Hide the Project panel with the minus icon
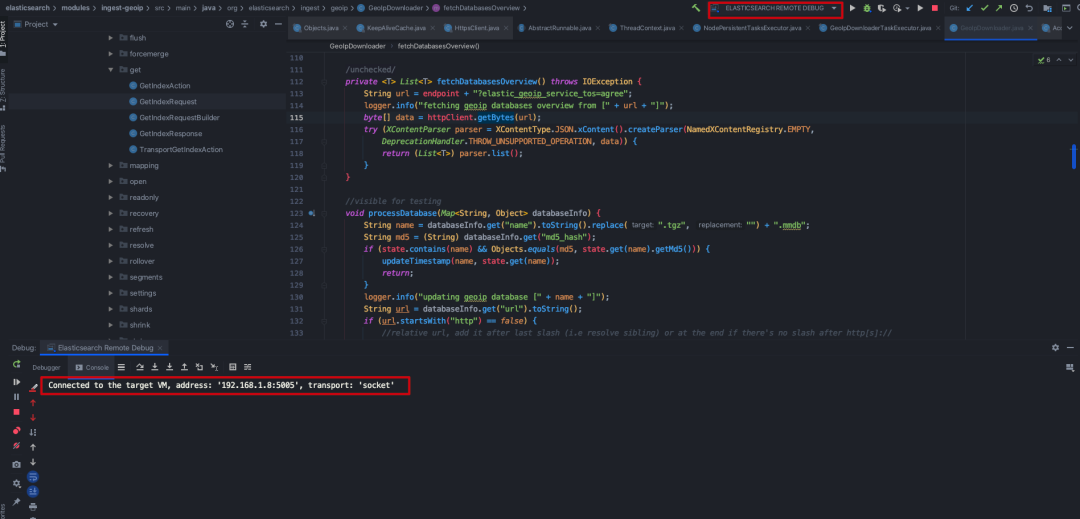The width and height of the screenshot is (1080, 519). (278, 24)
